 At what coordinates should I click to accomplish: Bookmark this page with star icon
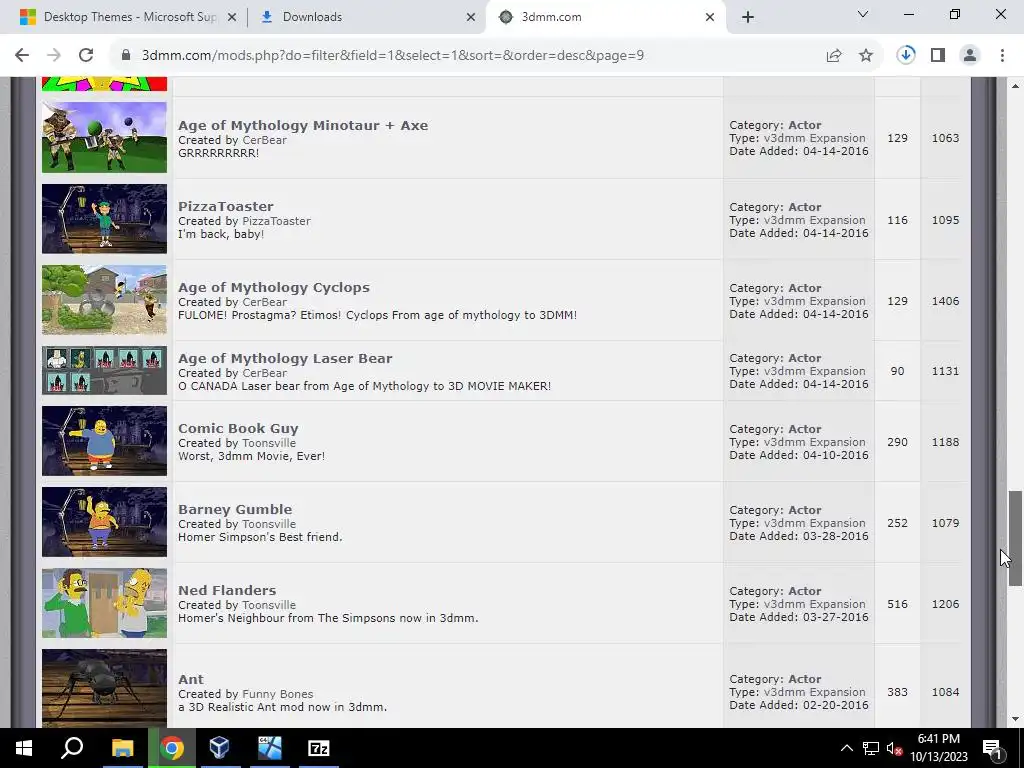(866, 56)
